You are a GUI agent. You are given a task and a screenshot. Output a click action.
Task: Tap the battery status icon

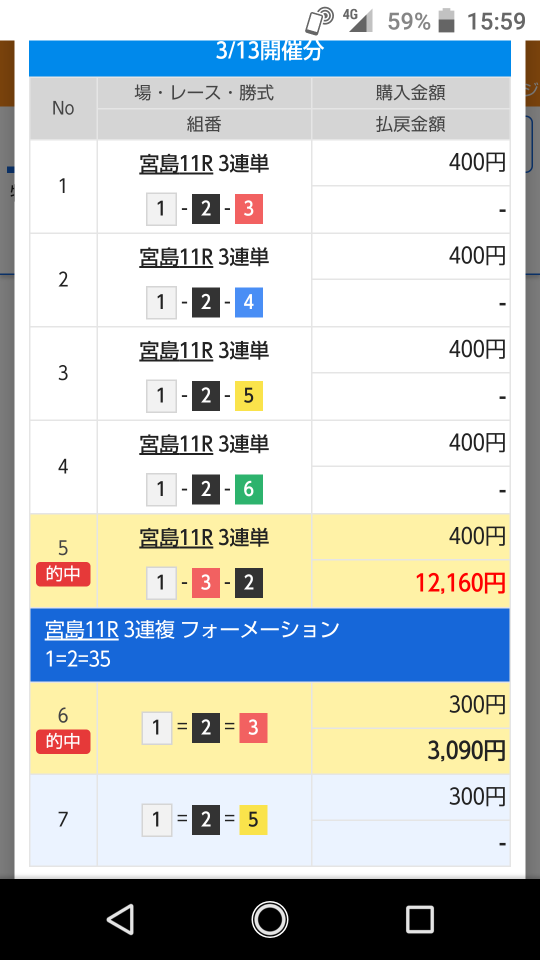point(448,21)
